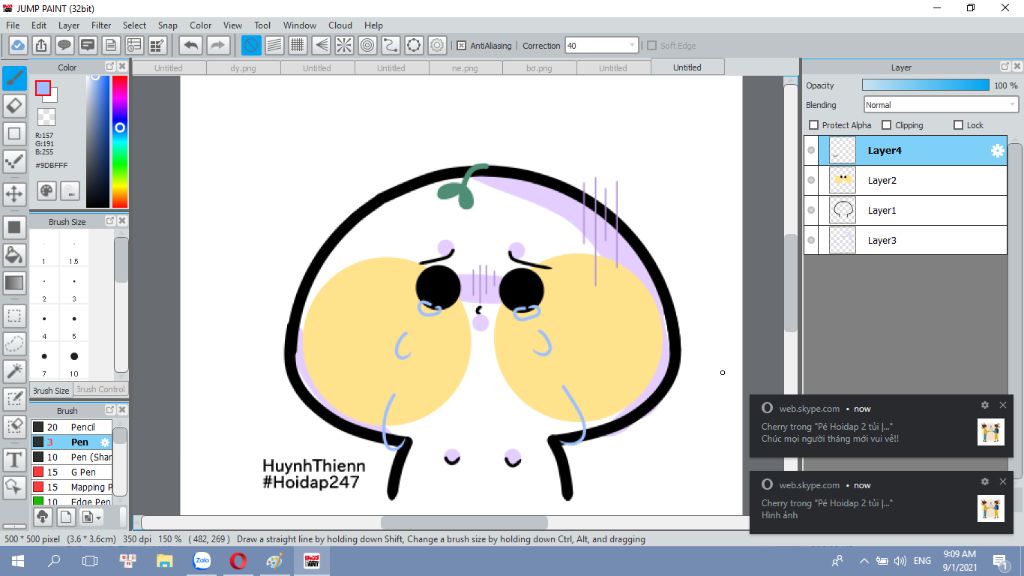Viewport: 1024px width, 576px height.
Task: Enable the crisscross grid snap
Action: pos(298,45)
